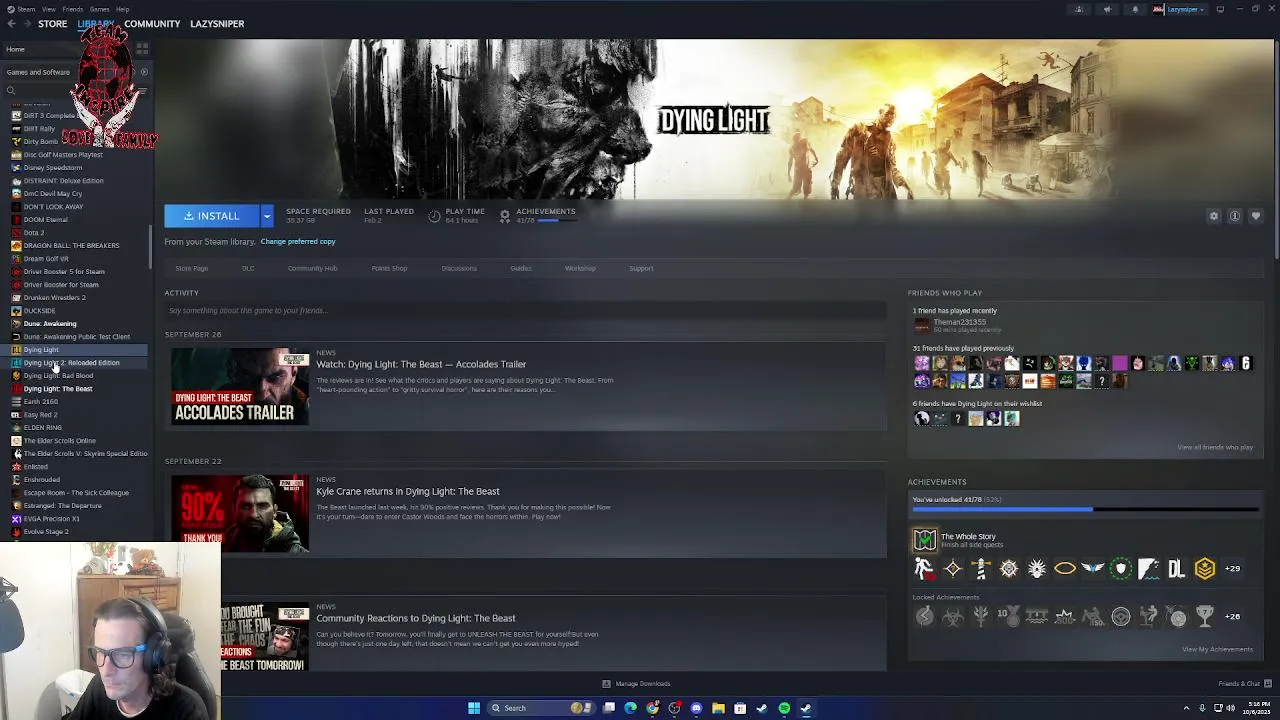Select Dying Light: The Beast in library list
The height and width of the screenshot is (720, 1280).
click(x=58, y=389)
